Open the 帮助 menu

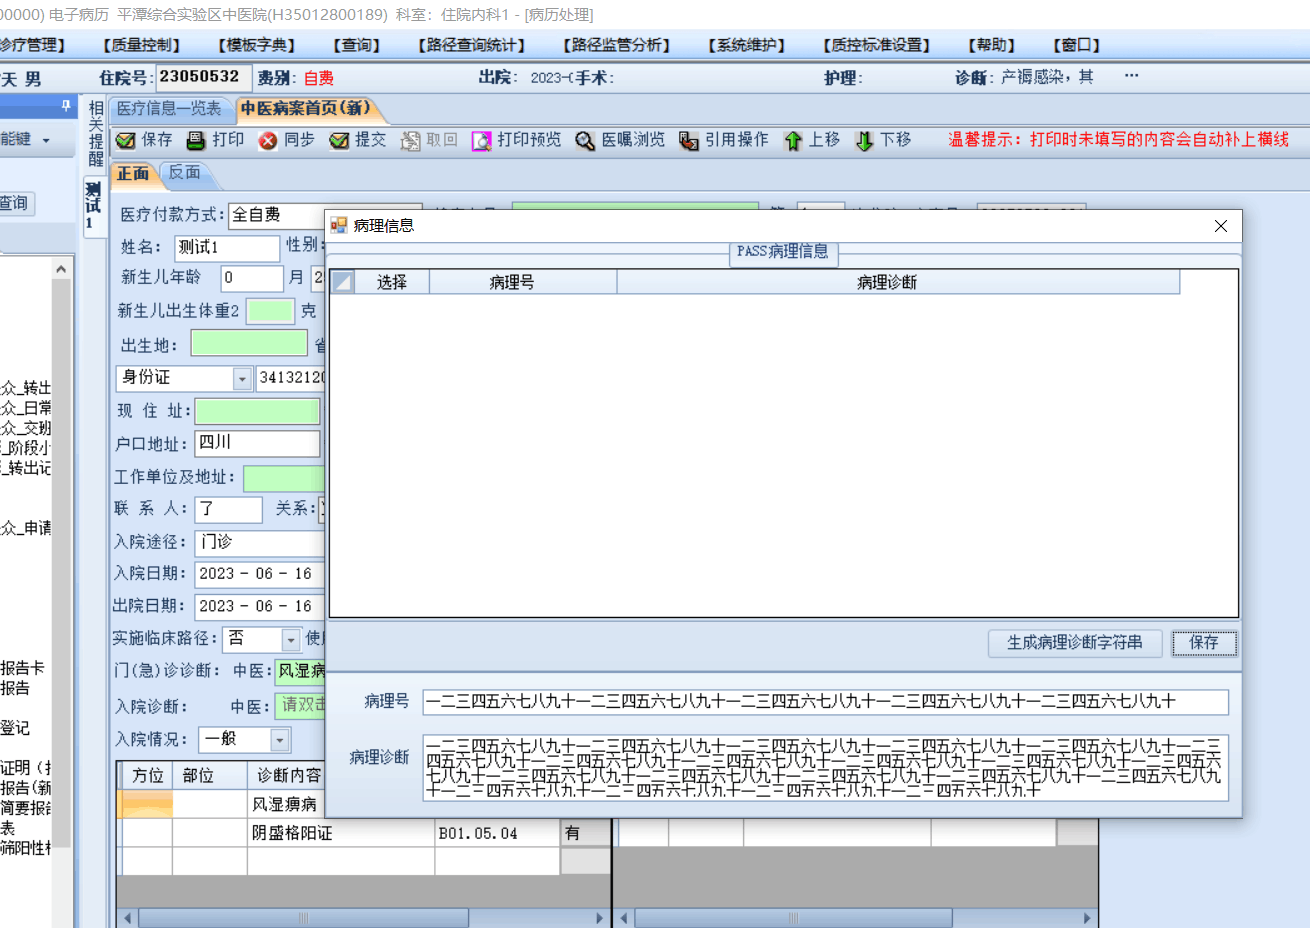click(x=992, y=45)
